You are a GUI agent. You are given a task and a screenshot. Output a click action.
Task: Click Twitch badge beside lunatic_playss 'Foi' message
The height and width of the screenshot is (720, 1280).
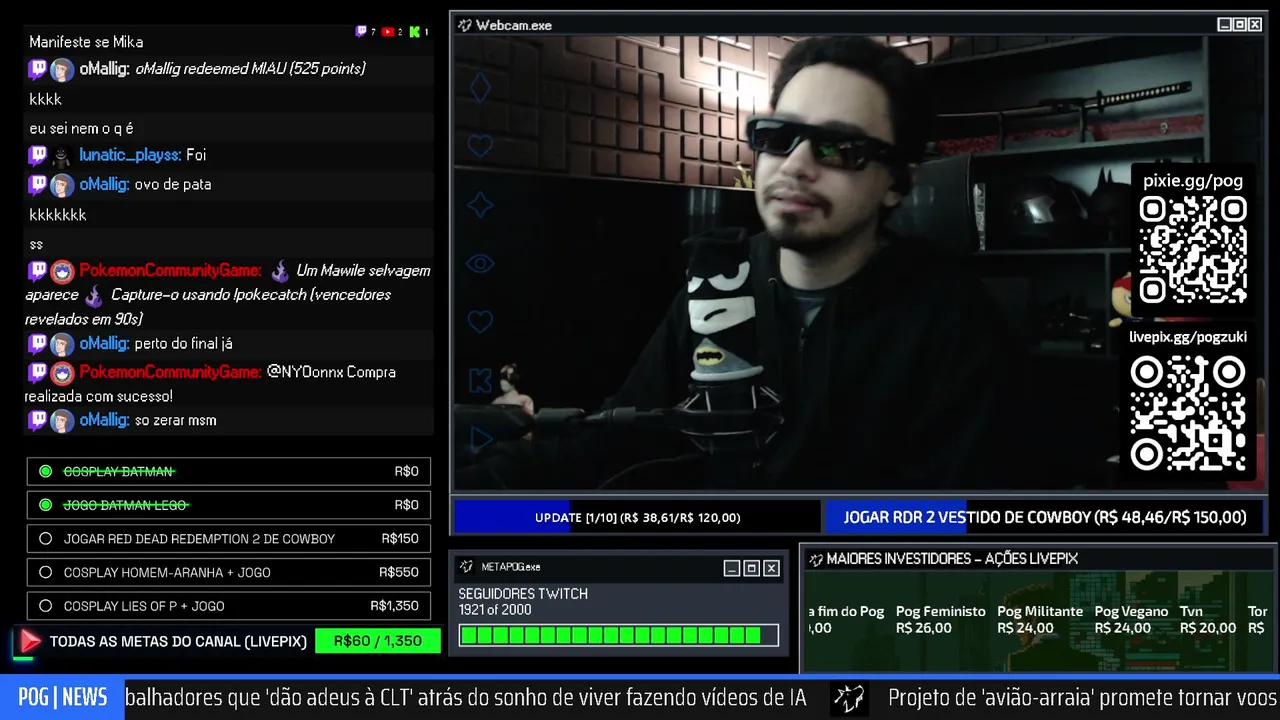pos(37,155)
